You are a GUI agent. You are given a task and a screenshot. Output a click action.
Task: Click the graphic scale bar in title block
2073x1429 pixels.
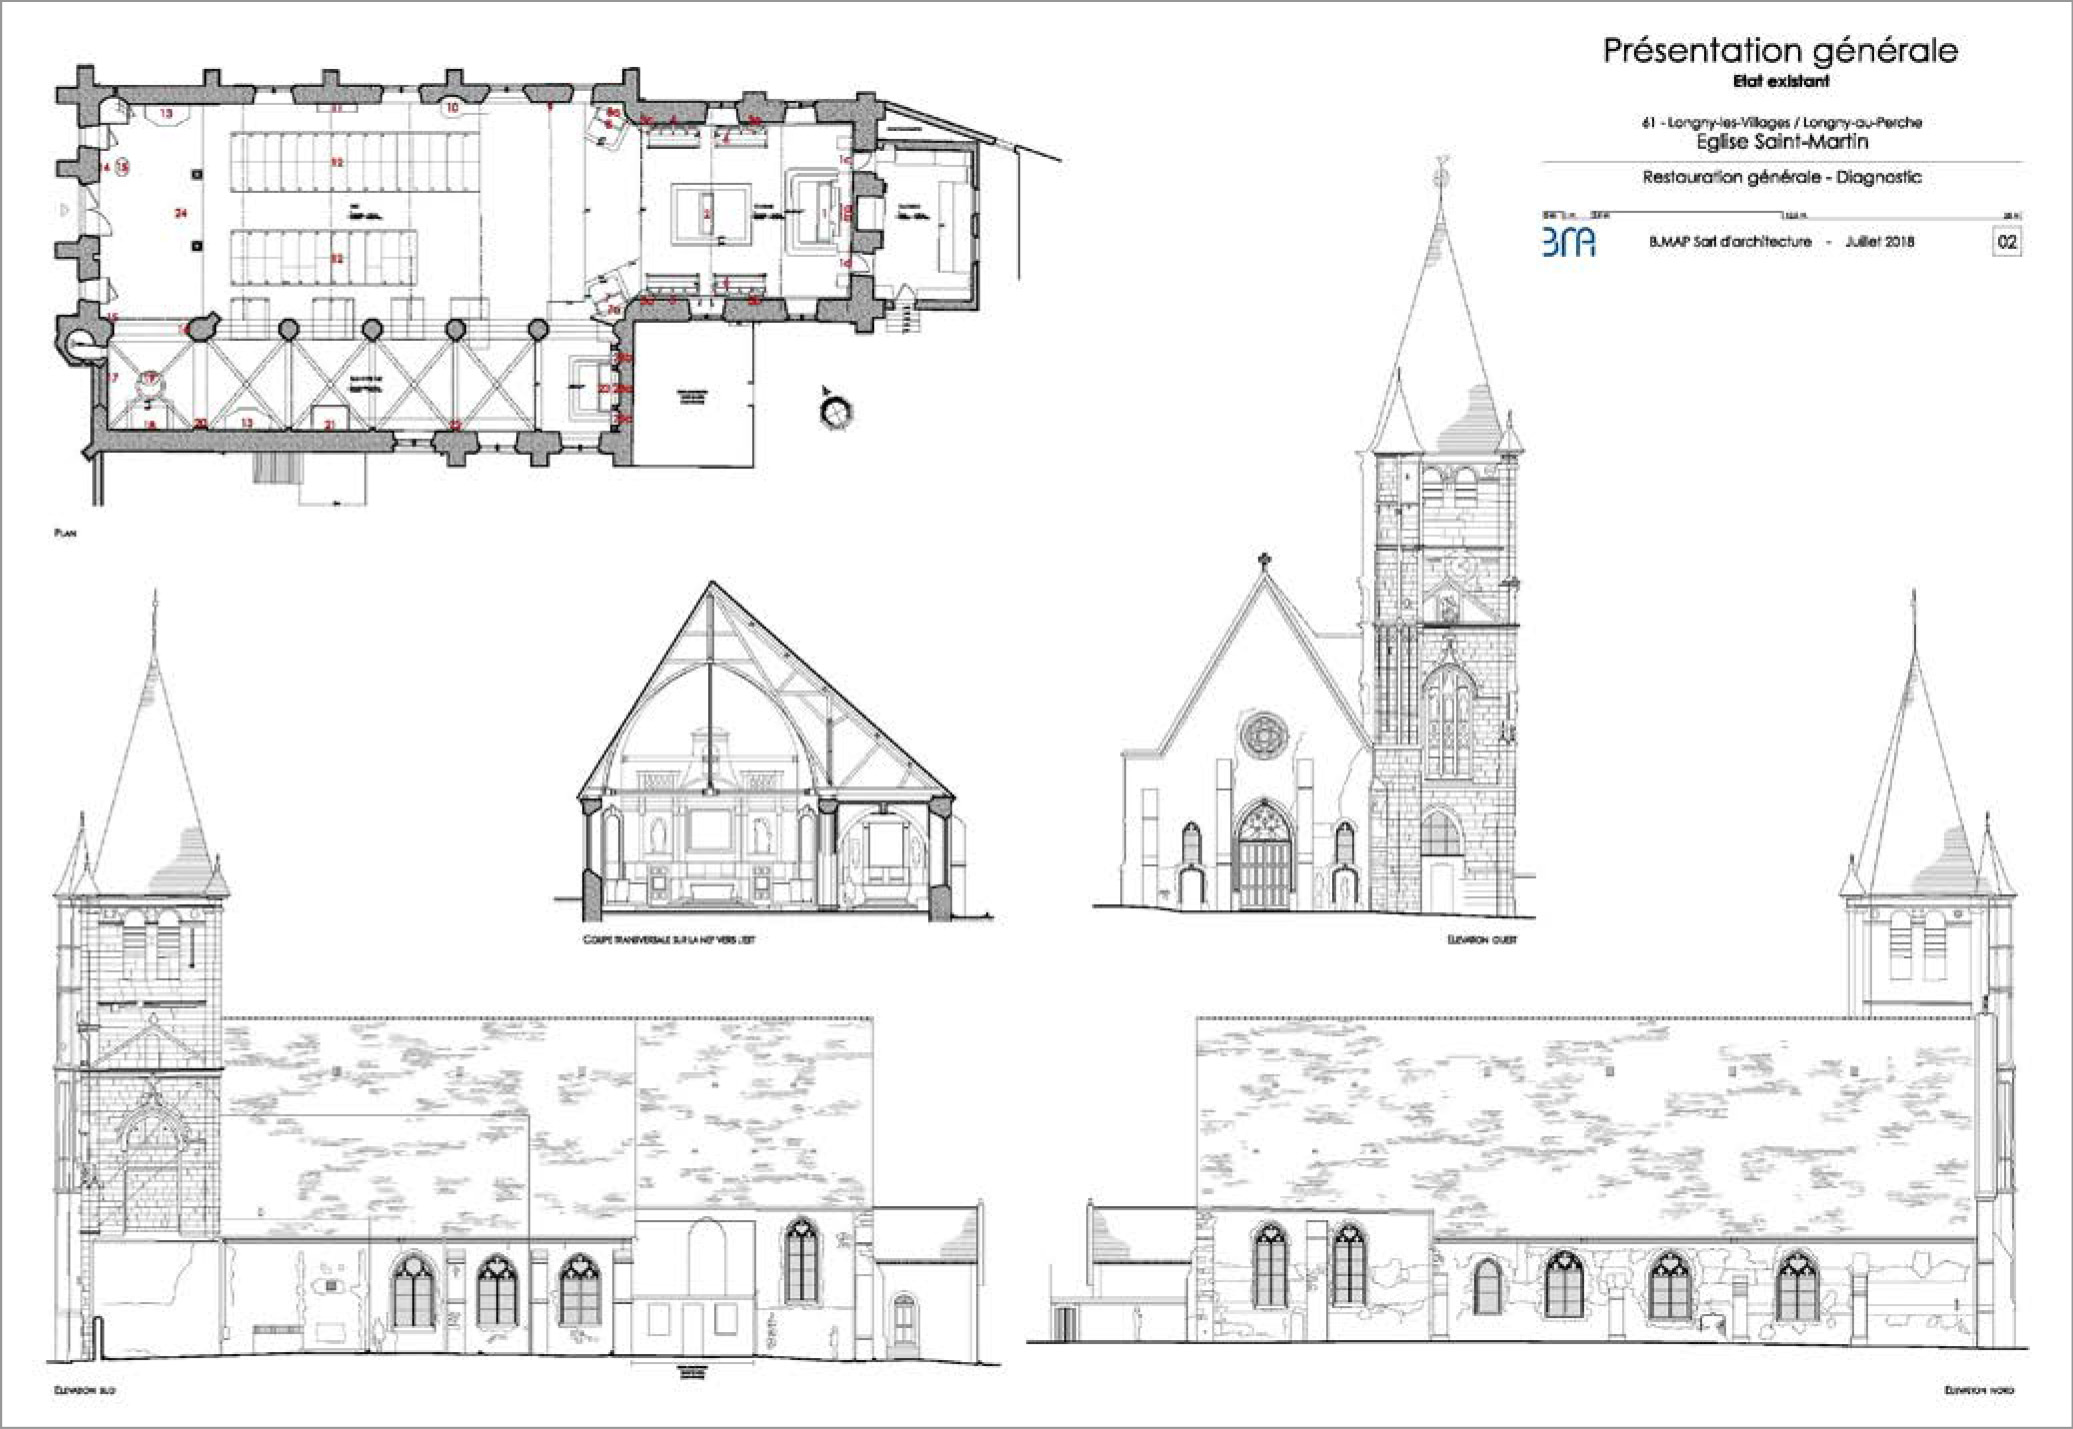click(1781, 214)
